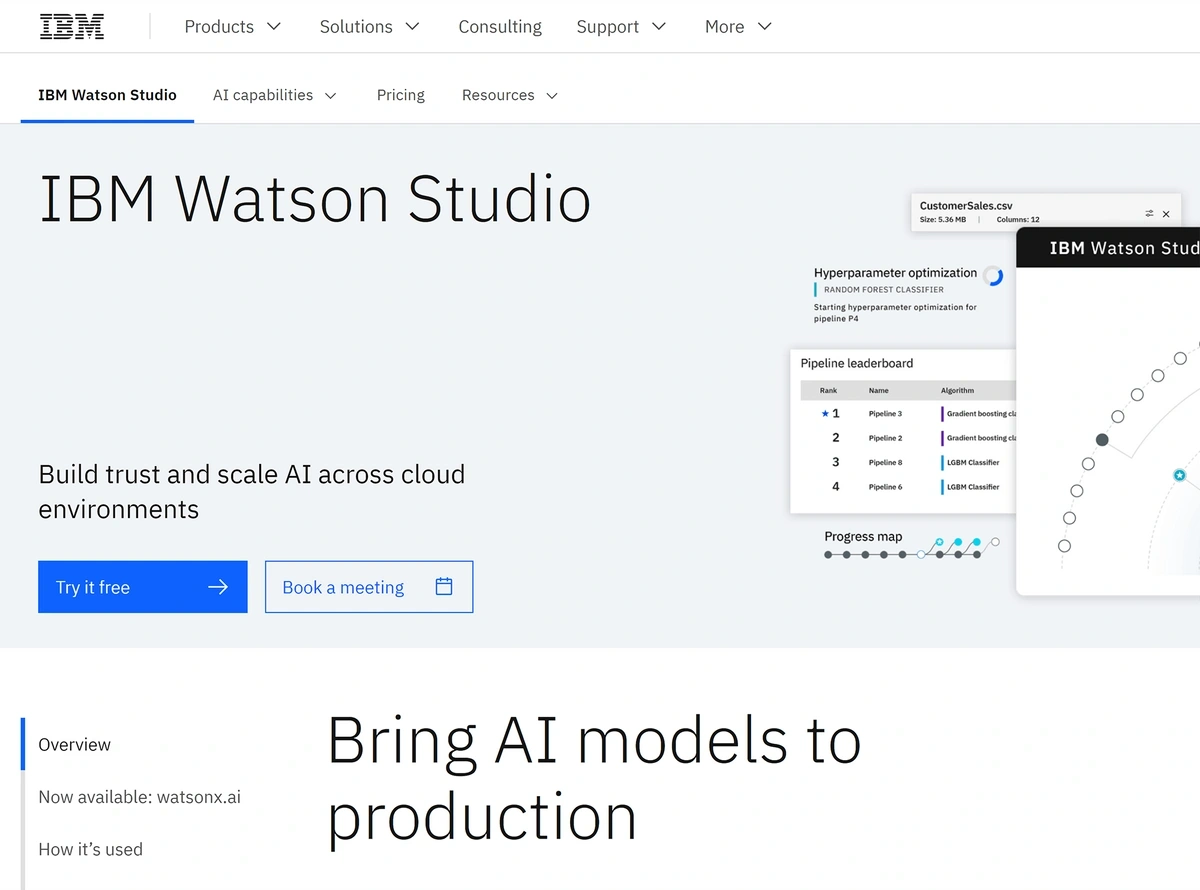Click the hyperparameter optimization progress ring
The height and width of the screenshot is (890, 1200).
993,276
